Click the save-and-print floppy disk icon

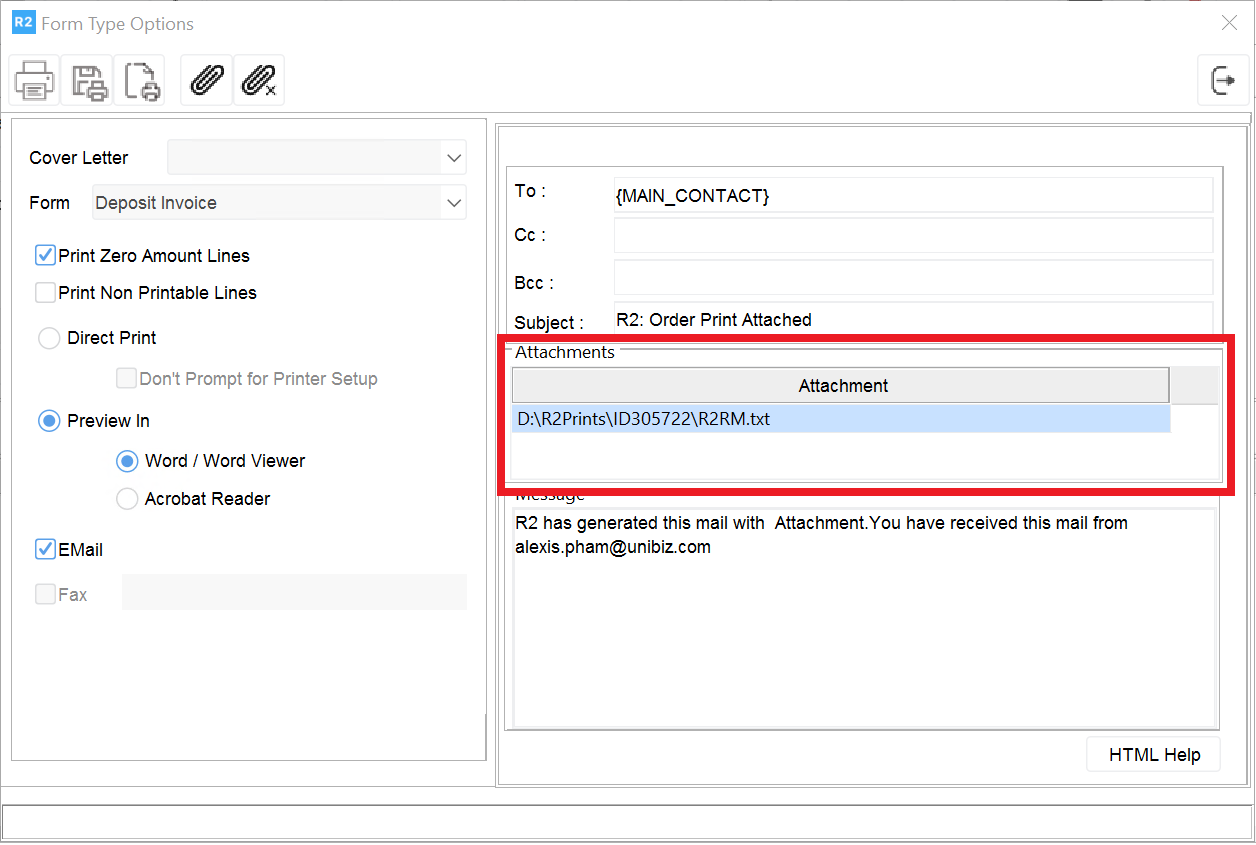pyautogui.click(x=87, y=81)
